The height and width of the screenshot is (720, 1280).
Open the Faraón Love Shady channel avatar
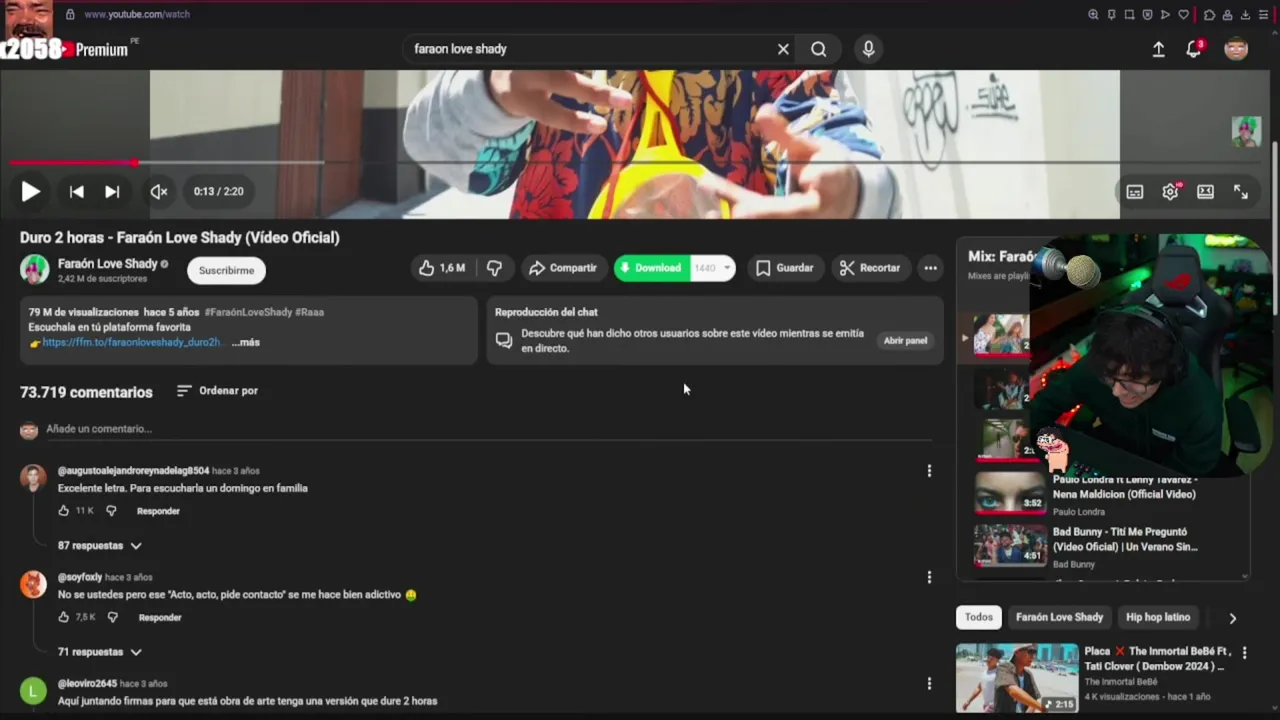click(34, 269)
